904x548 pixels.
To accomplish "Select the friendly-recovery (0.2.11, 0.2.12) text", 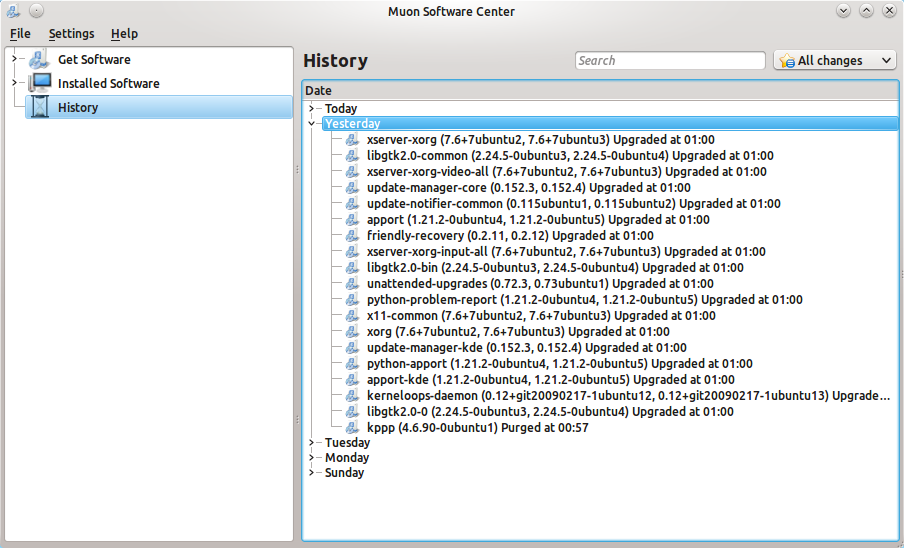I will pyautogui.click(x=510, y=236).
